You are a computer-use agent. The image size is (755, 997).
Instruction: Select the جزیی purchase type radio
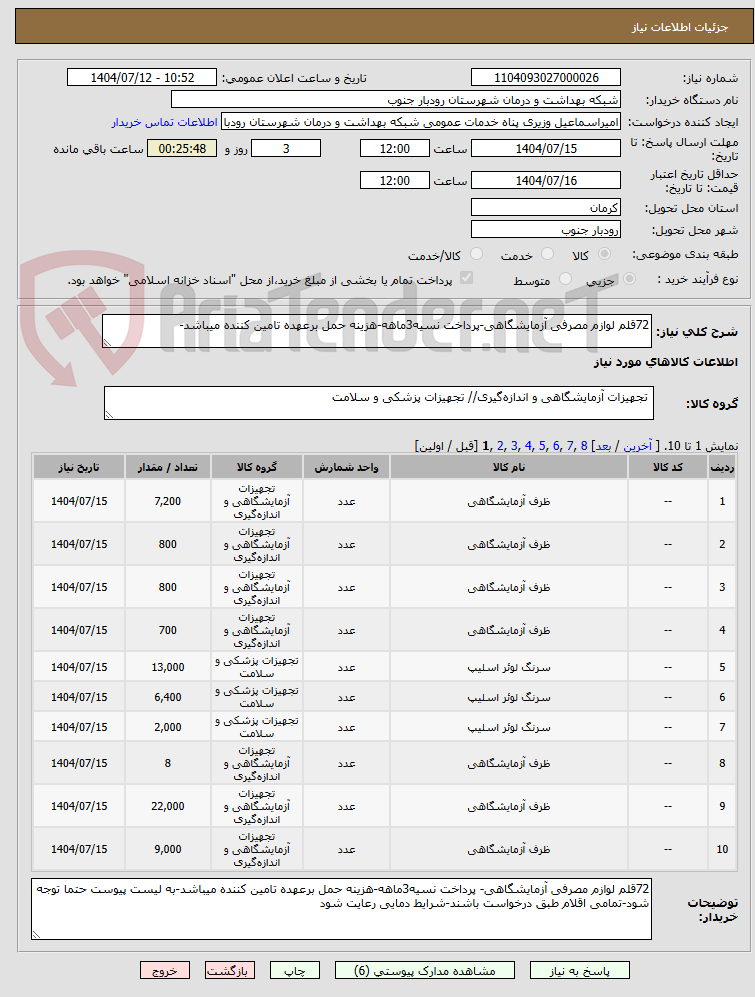(x=630, y=278)
